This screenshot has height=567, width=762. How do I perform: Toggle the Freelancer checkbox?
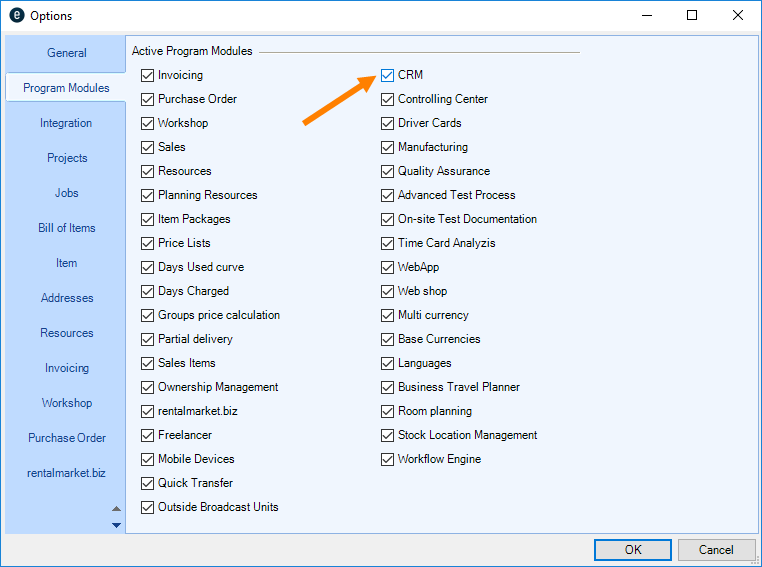point(148,435)
